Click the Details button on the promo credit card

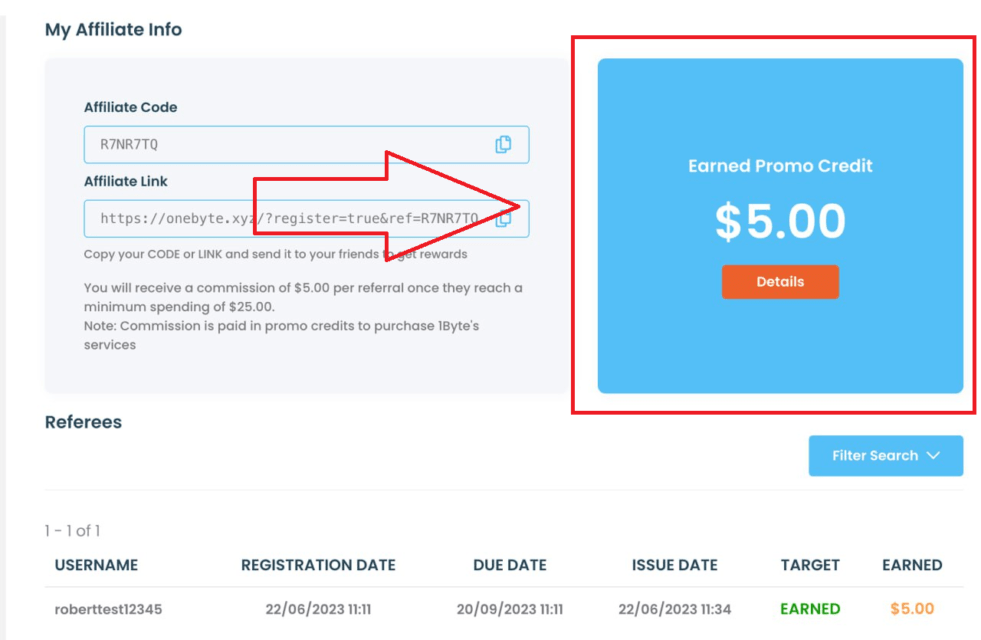pyautogui.click(x=780, y=281)
